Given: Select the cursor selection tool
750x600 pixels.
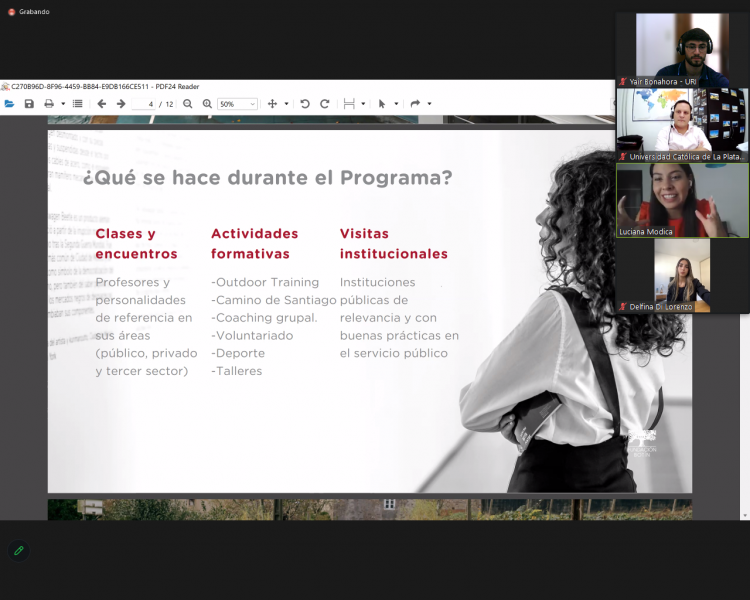Looking at the screenshot, I should click(382, 104).
